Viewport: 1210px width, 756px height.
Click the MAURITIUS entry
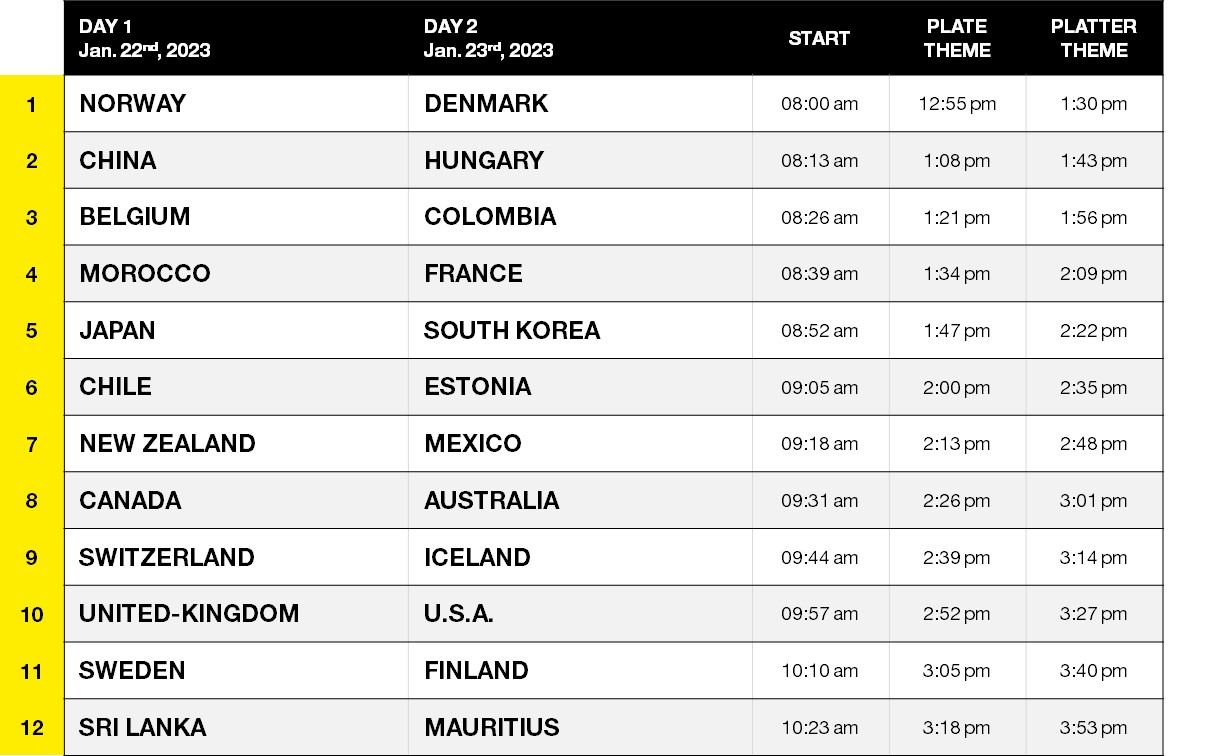(491, 727)
